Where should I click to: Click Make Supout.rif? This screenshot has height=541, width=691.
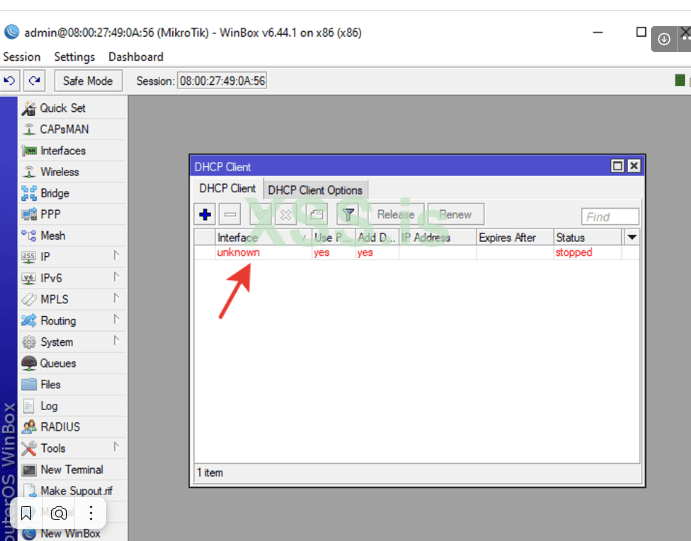point(73,490)
